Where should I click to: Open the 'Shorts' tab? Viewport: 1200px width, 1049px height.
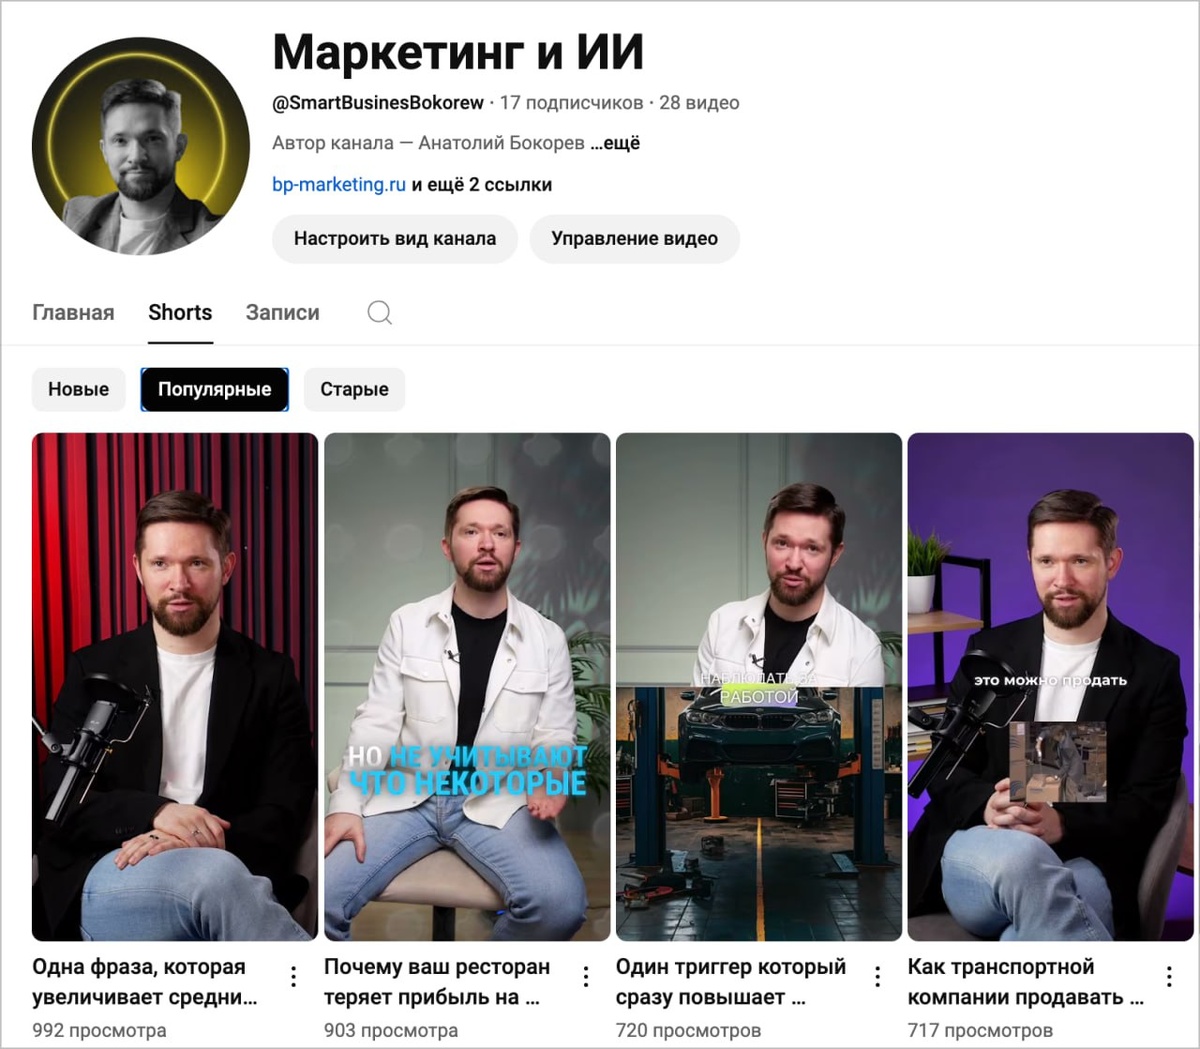180,312
